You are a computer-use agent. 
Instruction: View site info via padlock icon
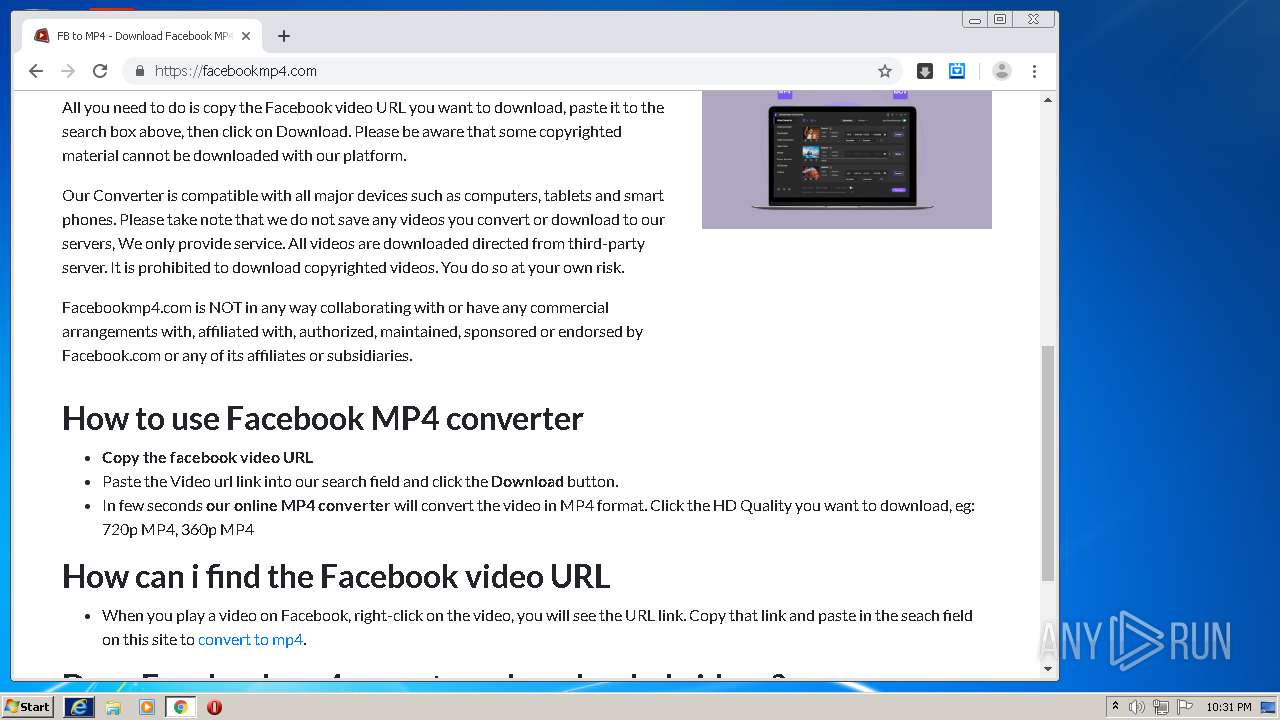click(x=139, y=71)
